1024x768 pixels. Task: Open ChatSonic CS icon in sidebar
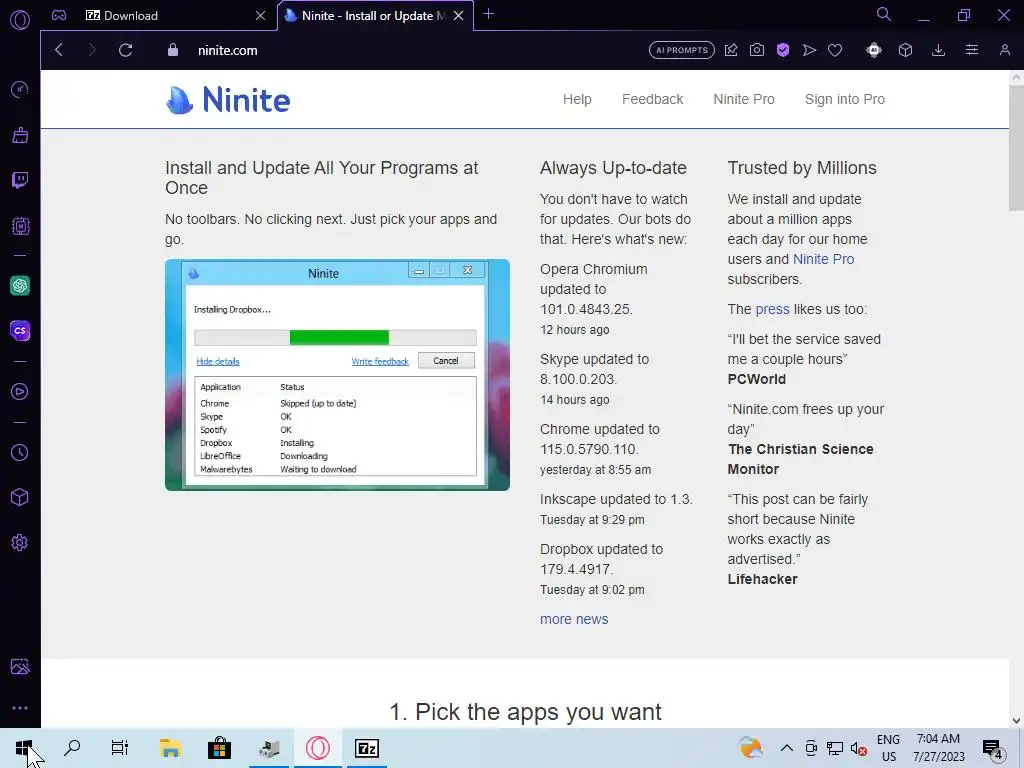pos(20,330)
